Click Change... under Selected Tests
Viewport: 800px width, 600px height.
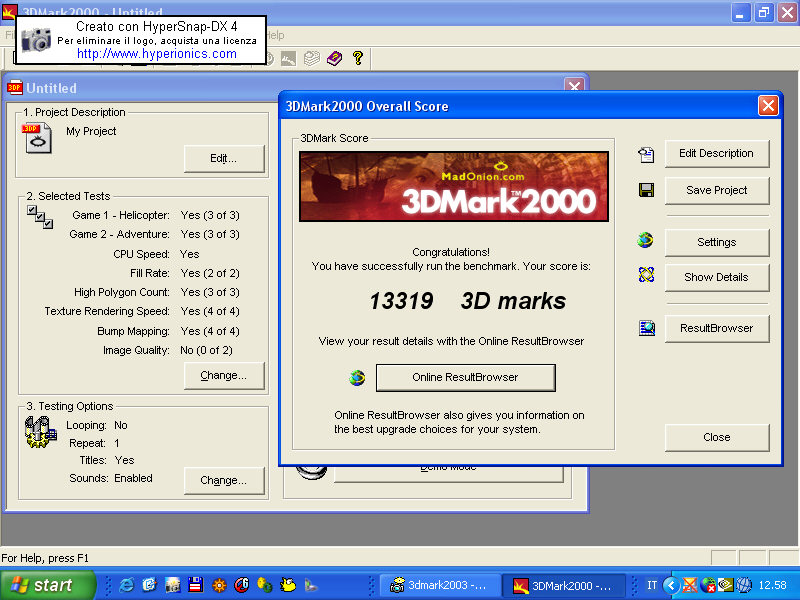[x=223, y=376]
